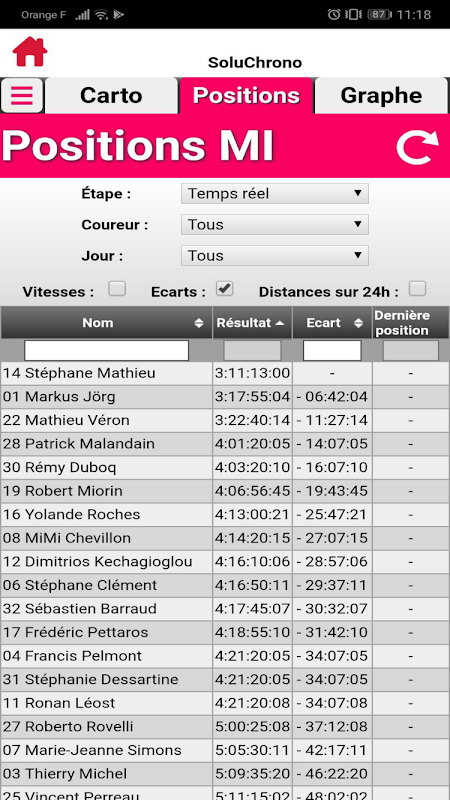Open the hamburger menu button

pyautogui.click(x=21, y=95)
